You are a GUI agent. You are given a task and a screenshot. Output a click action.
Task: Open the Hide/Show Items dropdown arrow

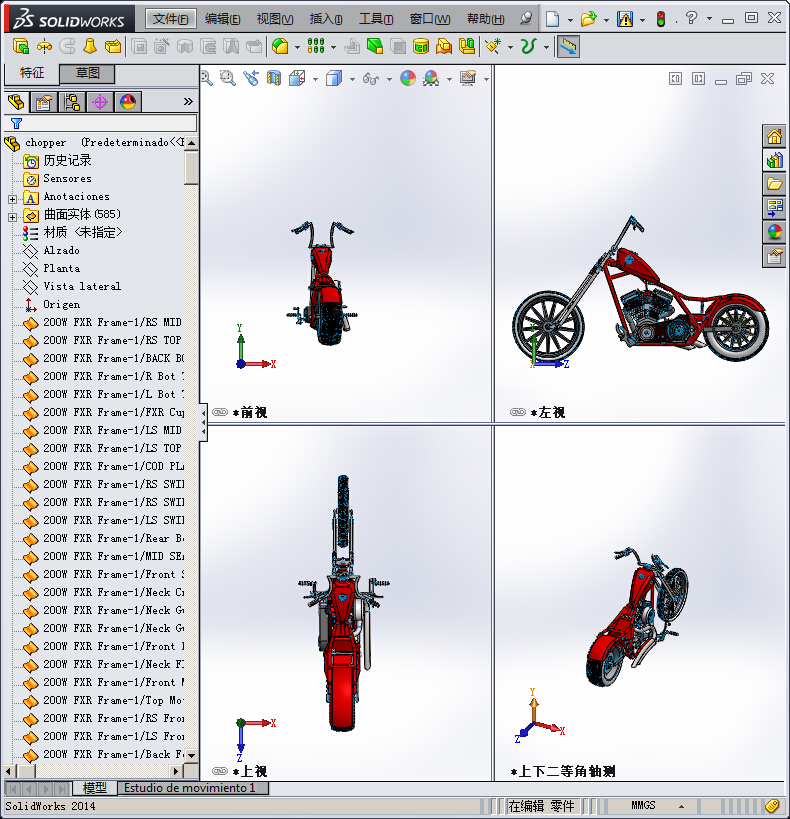389,79
